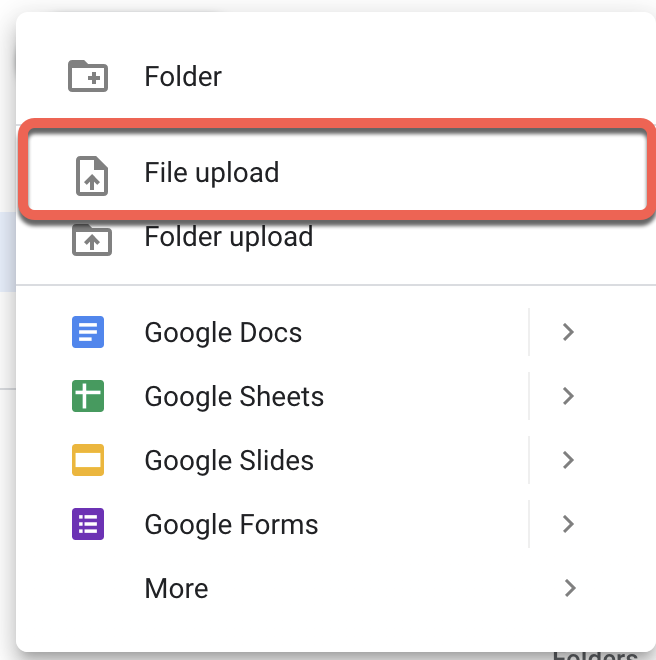656x660 pixels.
Task: Click the blue Google Docs icon
Action: pyautogui.click(x=88, y=332)
